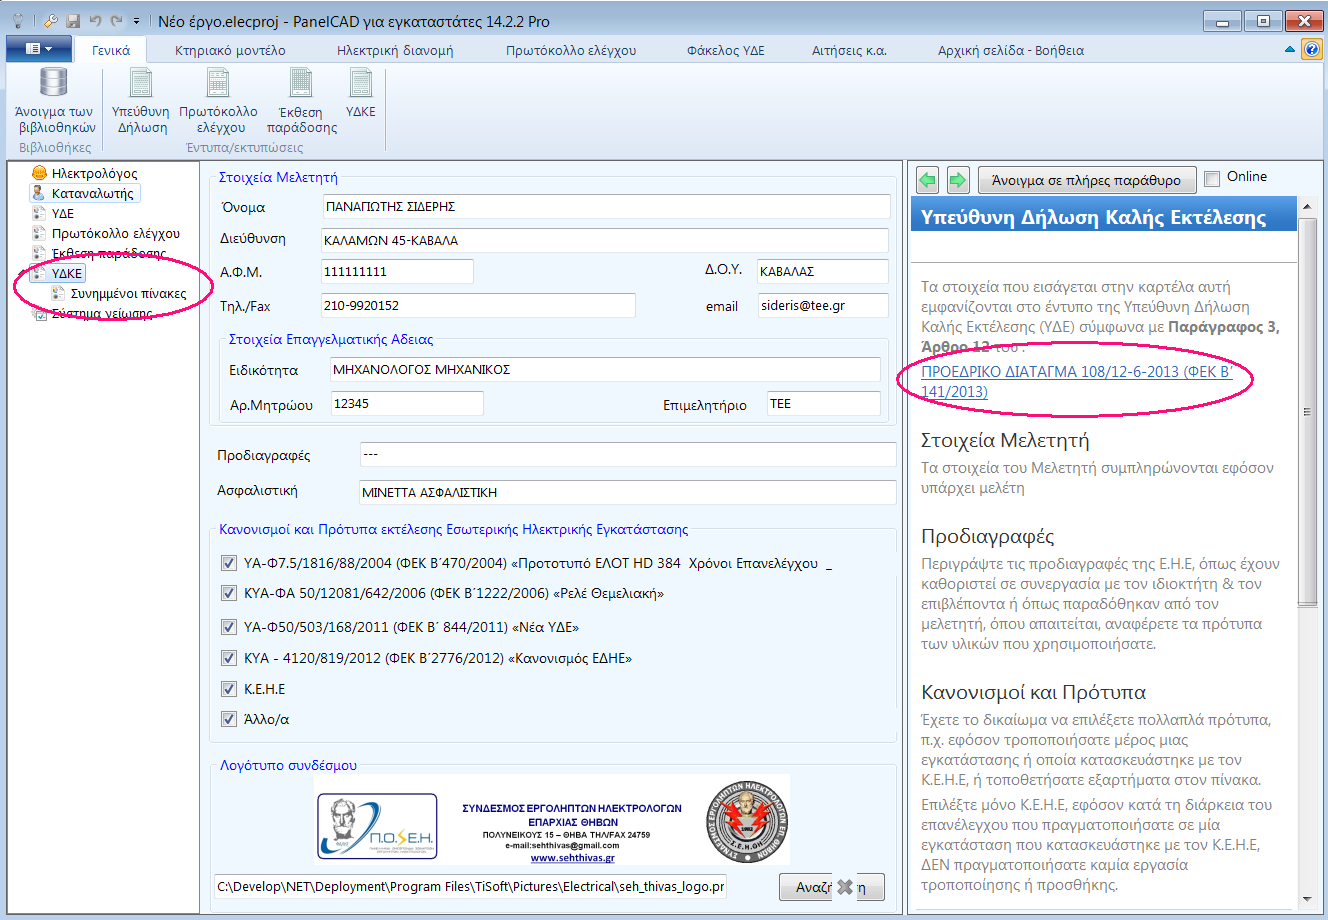Open the Υπεύθυνη Δήλωση form icon
Viewport: 1328px width, 920px height.
coord(141,83)
